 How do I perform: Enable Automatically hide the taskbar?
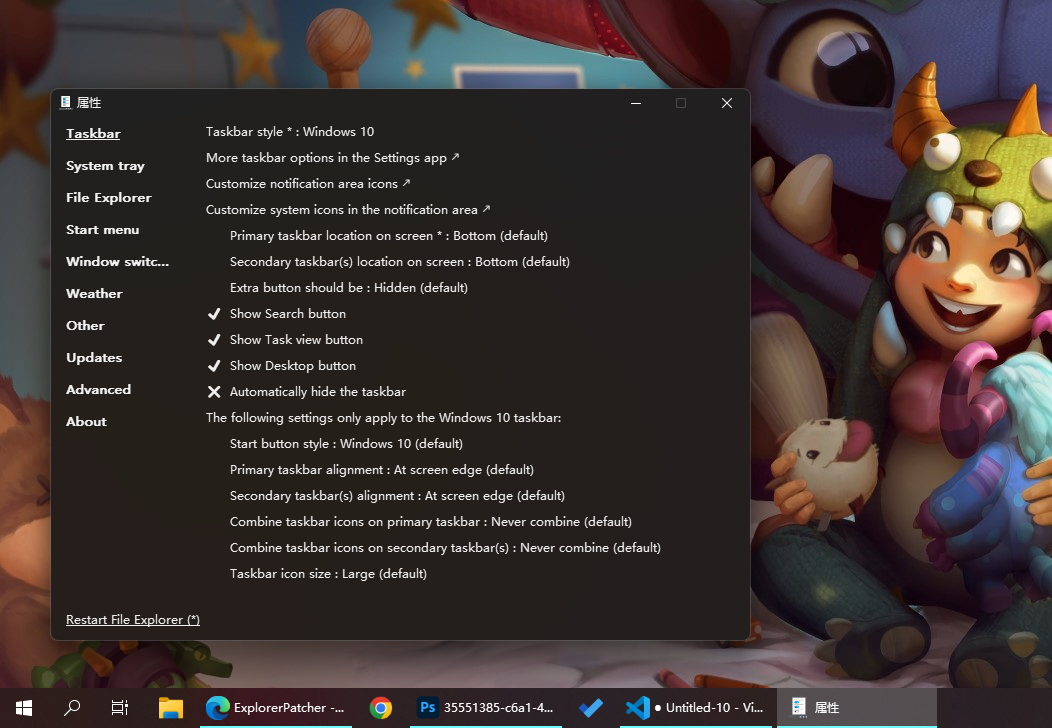(x=317, y=392)
